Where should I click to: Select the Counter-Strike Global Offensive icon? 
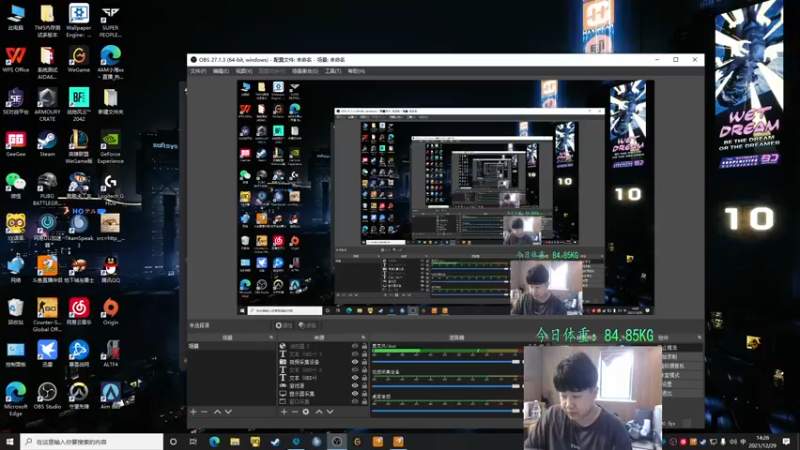tap(47, 315)
